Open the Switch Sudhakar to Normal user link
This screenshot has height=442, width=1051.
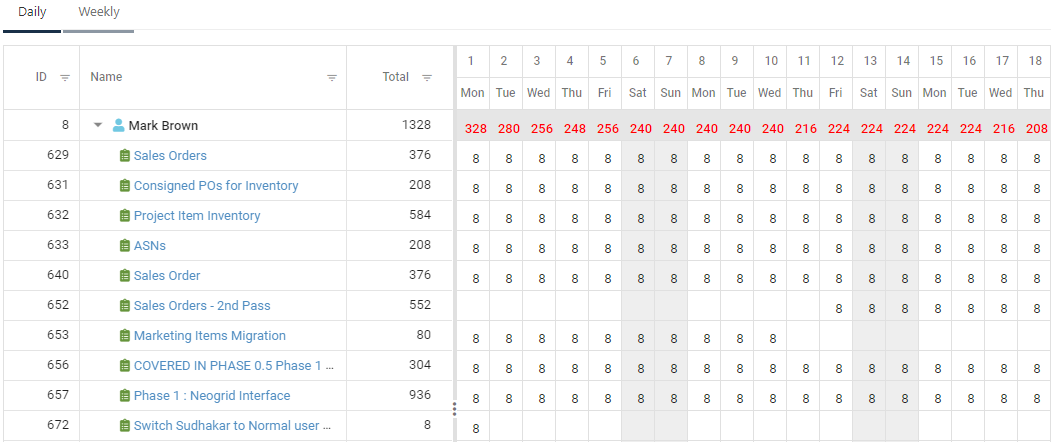[232, 426]
